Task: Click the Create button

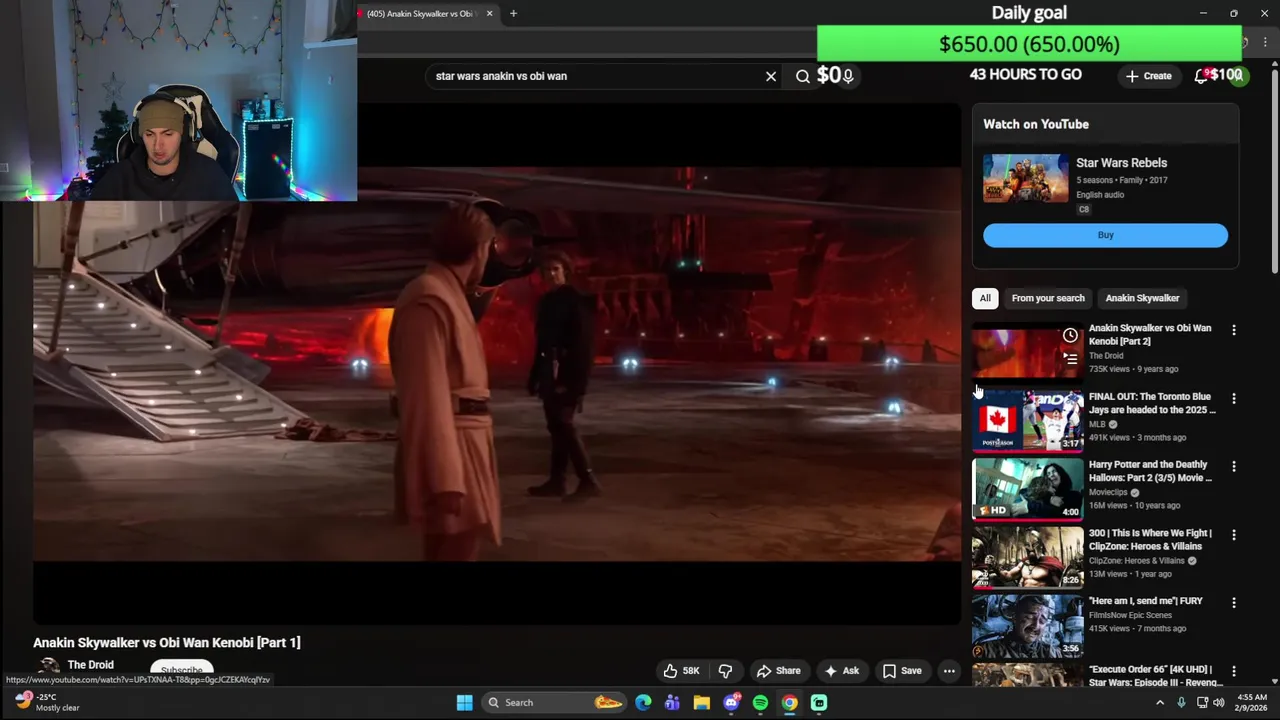Action: (1148, 76)
